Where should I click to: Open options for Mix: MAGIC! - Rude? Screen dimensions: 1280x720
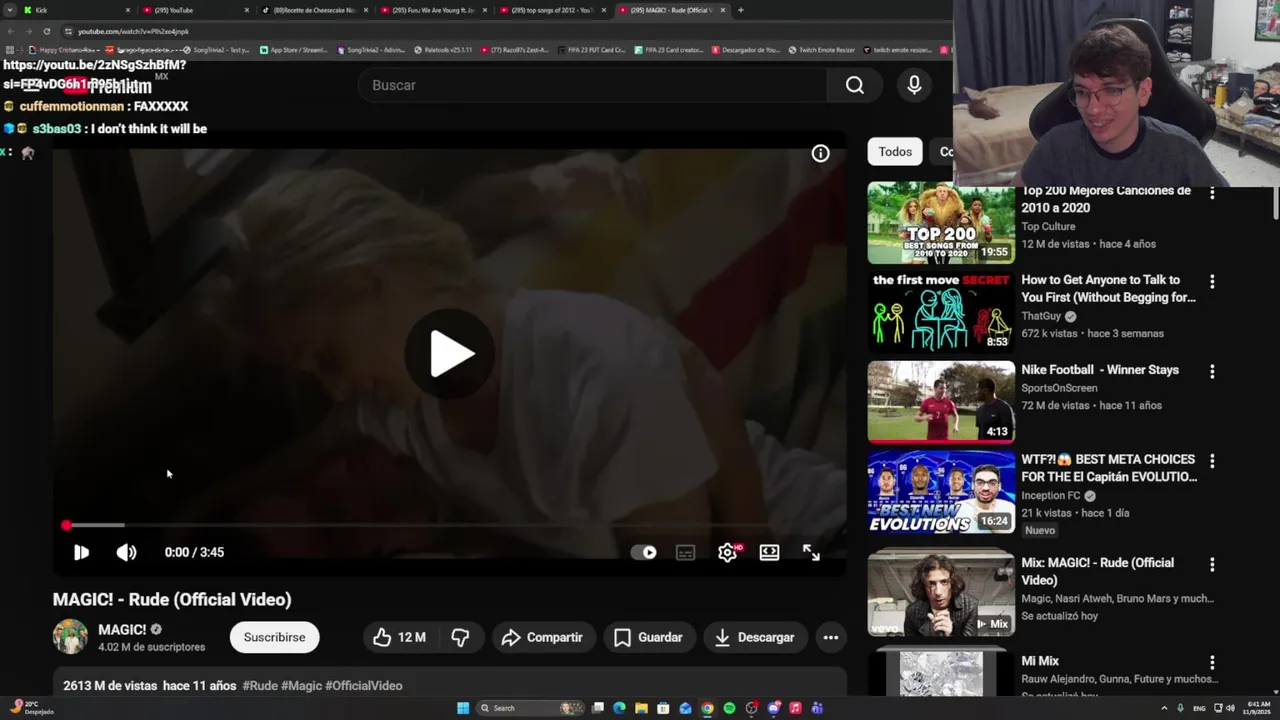pyautogui.click(x=1212, y=565)
